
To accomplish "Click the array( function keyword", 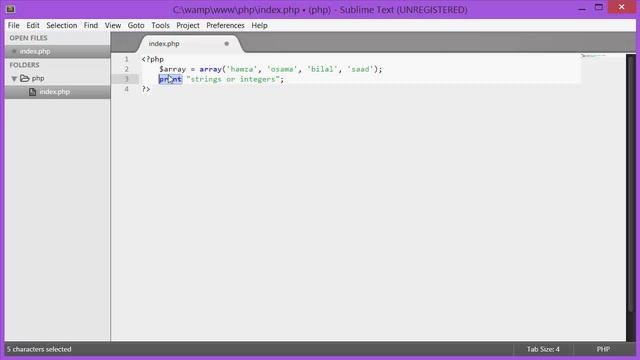I will (212, 69).
